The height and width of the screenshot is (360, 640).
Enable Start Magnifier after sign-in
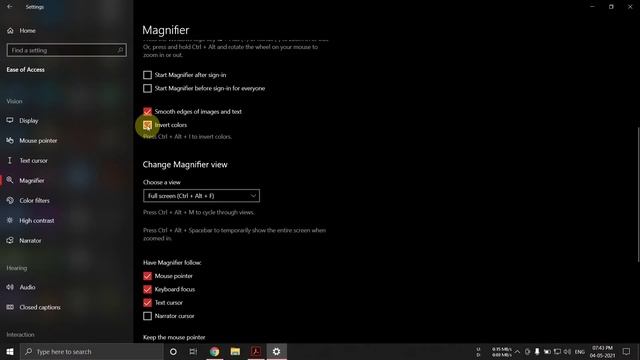coord(147,75)
